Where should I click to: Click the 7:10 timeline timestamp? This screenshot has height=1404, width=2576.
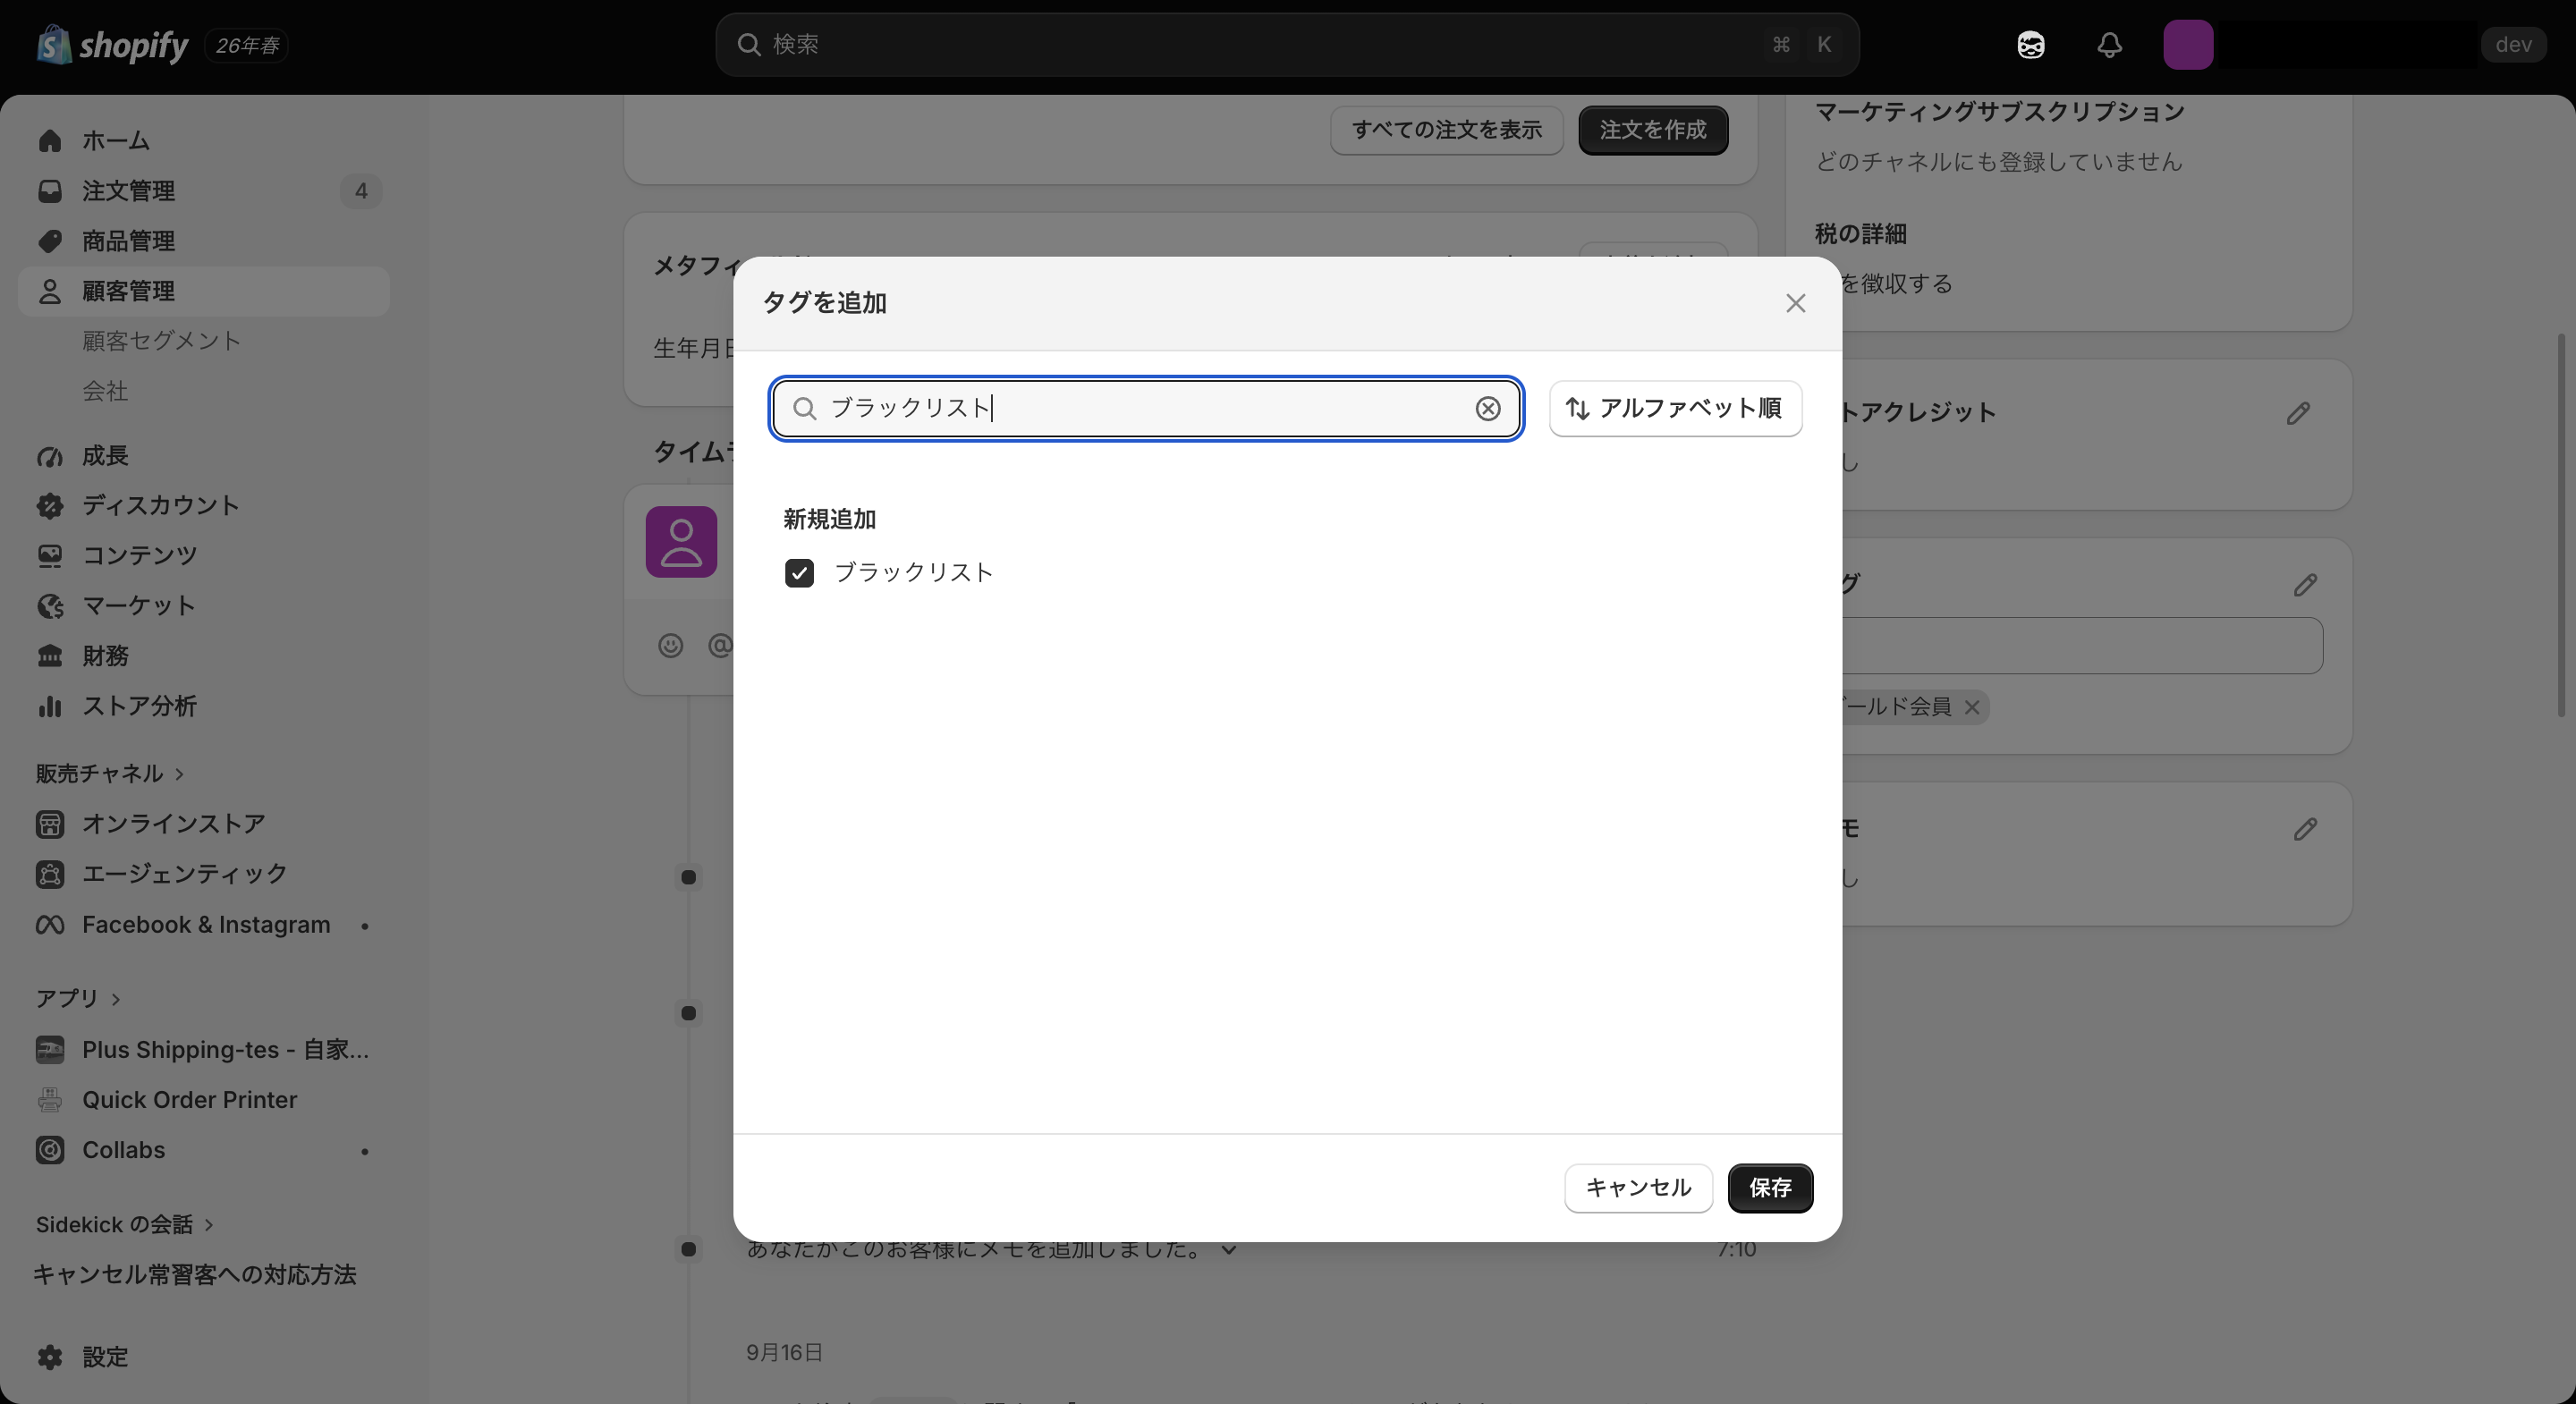click(x=1736, y=1249)
